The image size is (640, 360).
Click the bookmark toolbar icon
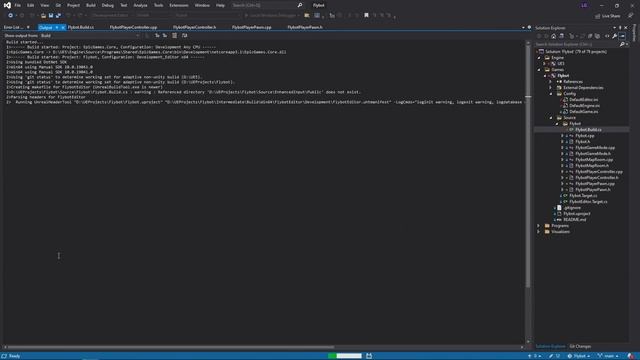[366, 16]
